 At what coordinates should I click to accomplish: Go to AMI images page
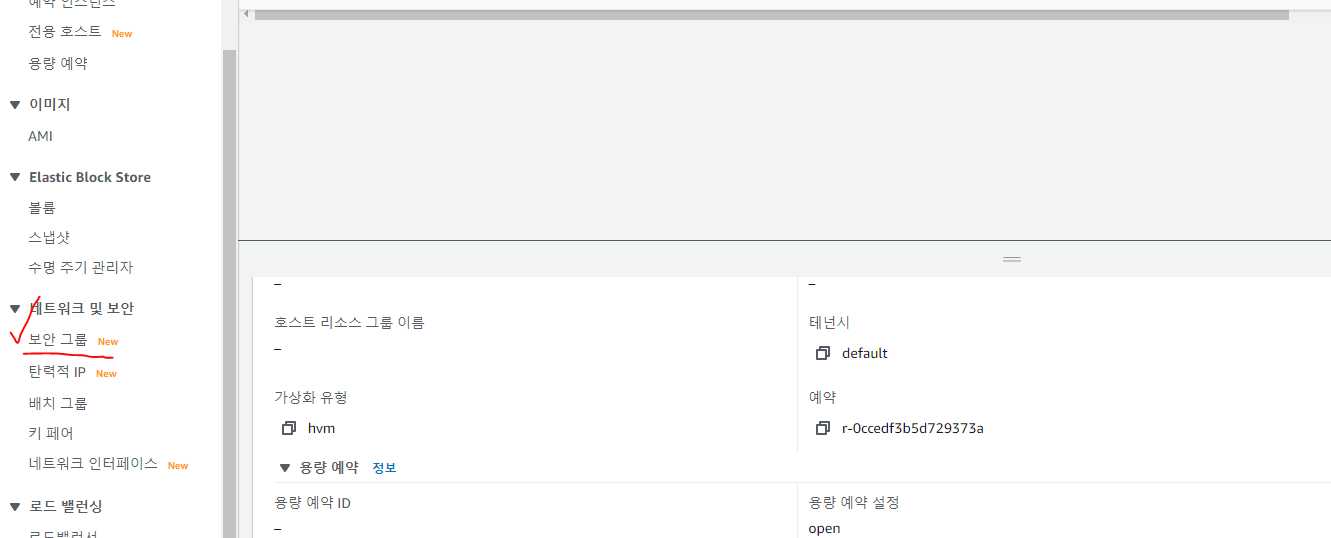point(41,136)
